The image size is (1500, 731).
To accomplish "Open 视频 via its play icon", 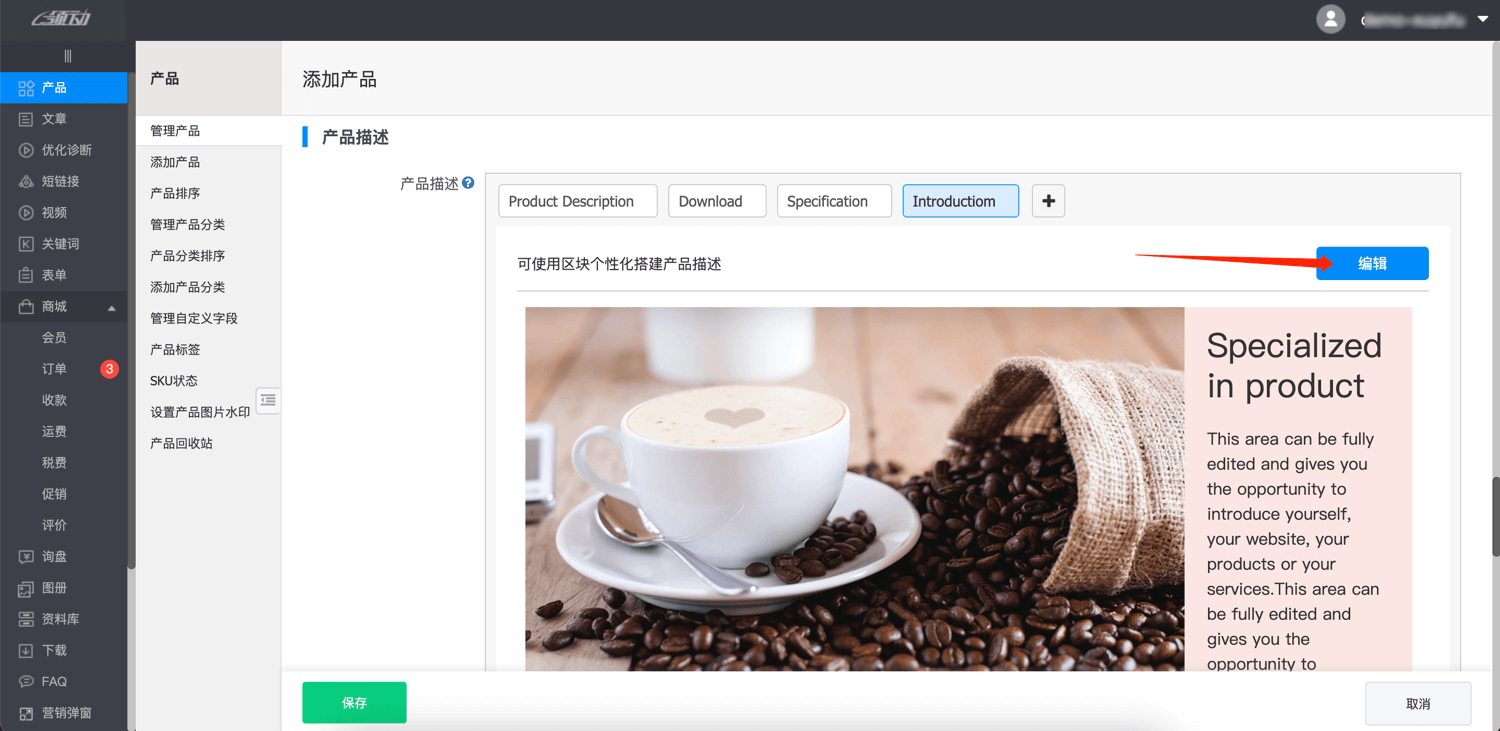I will (x=26, y=213).
